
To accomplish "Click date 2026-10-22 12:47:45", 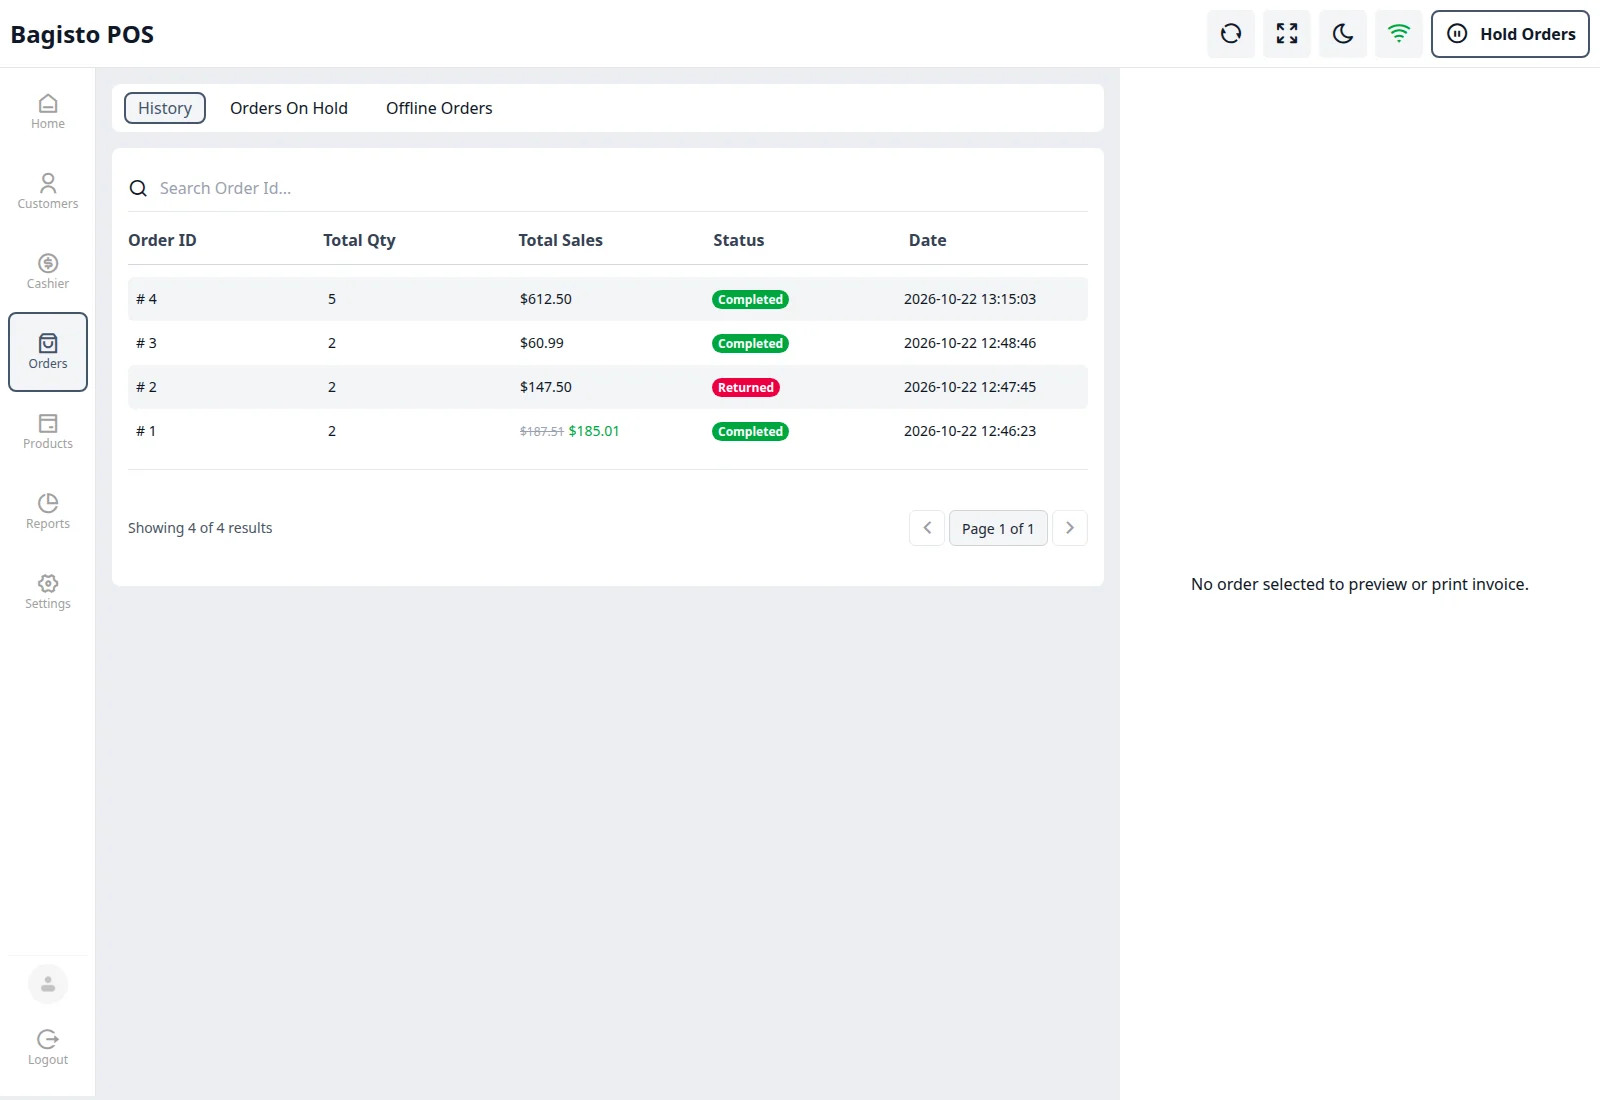I will click(x=970, y=387).
